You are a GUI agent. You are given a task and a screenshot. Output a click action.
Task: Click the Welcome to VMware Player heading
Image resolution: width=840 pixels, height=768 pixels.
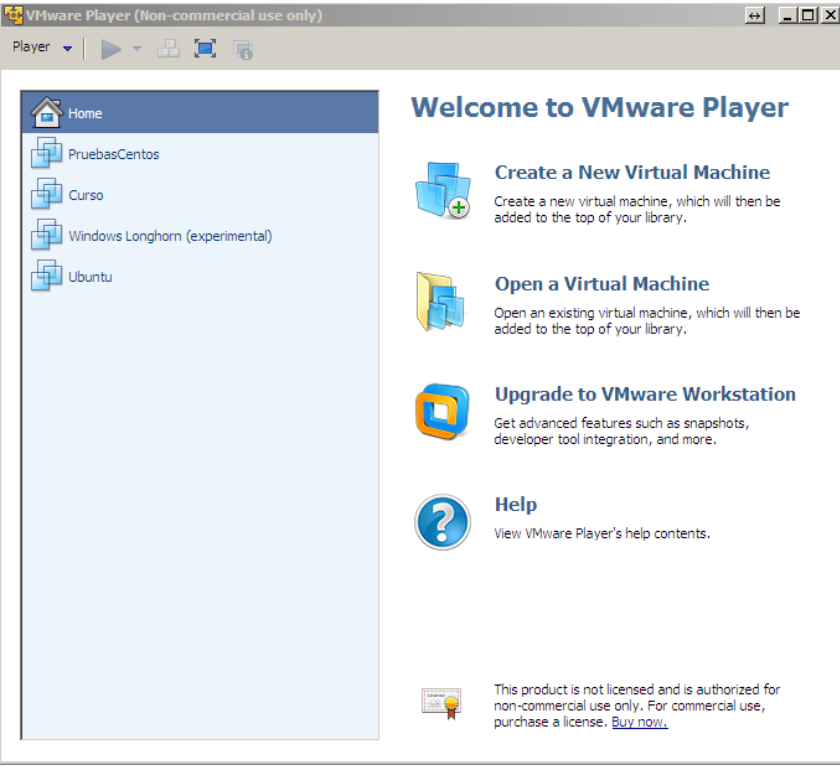pos(600,107)
